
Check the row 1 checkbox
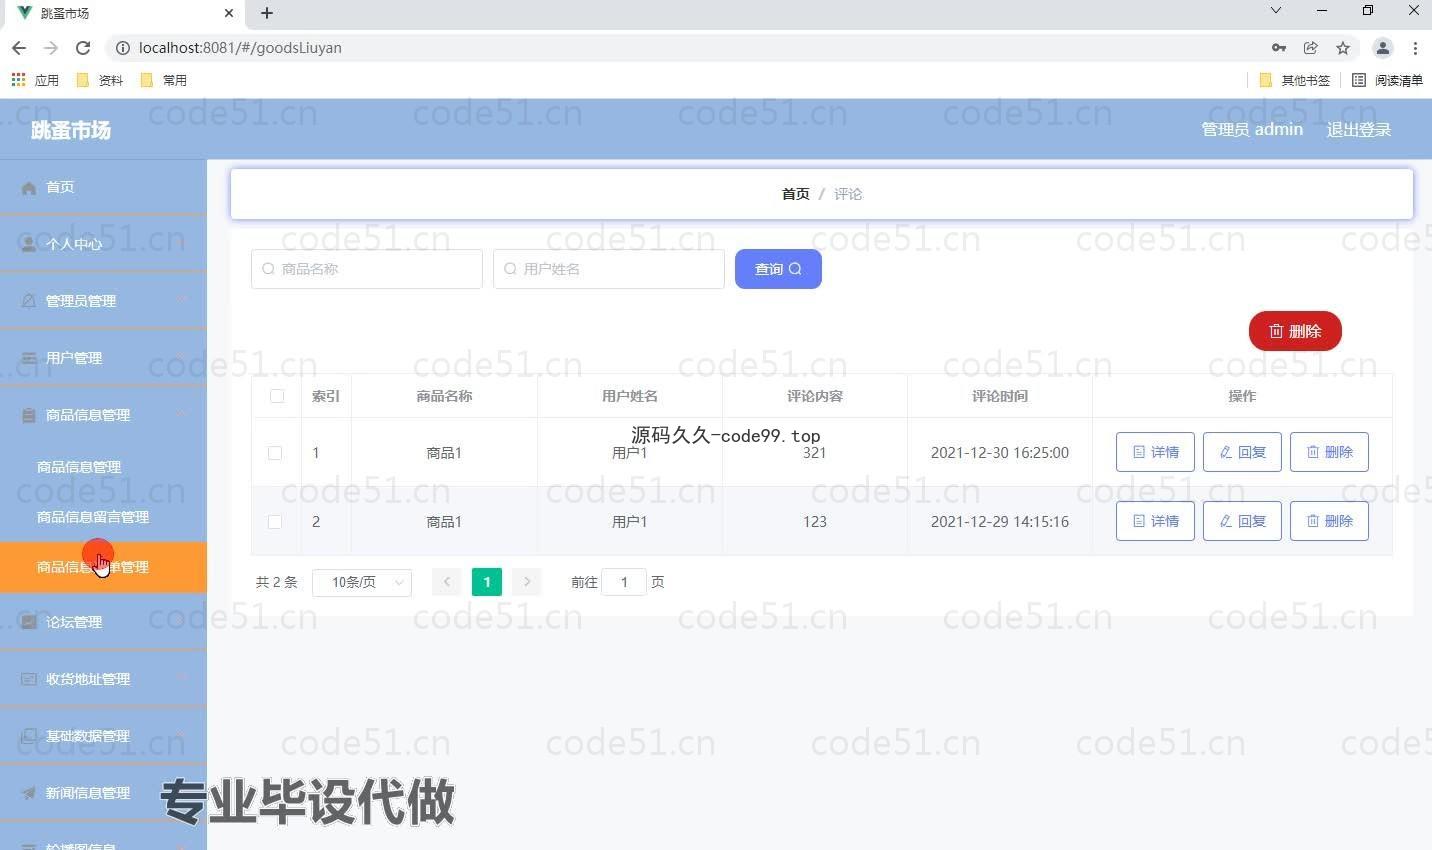click(x=275, y=453)
